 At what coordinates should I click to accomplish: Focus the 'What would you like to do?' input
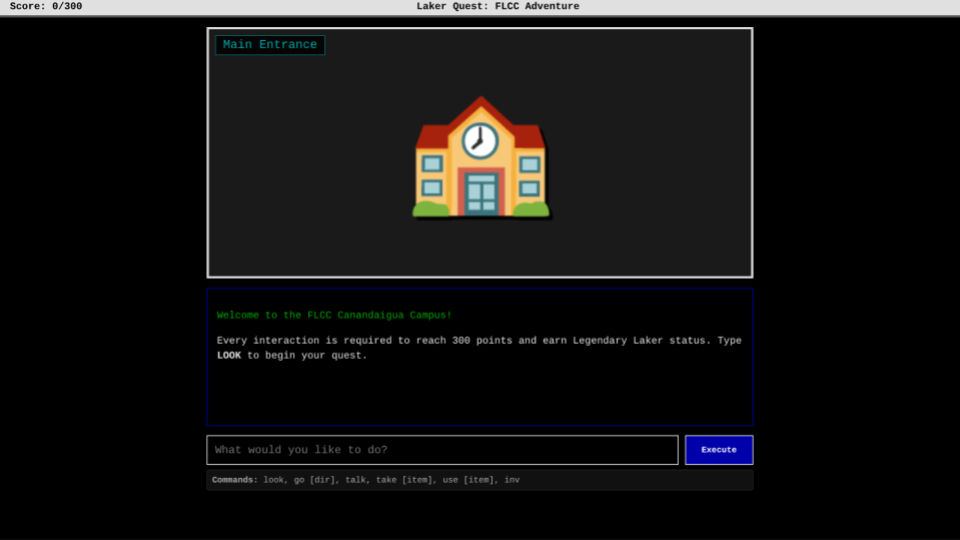(x=442, y=450)
